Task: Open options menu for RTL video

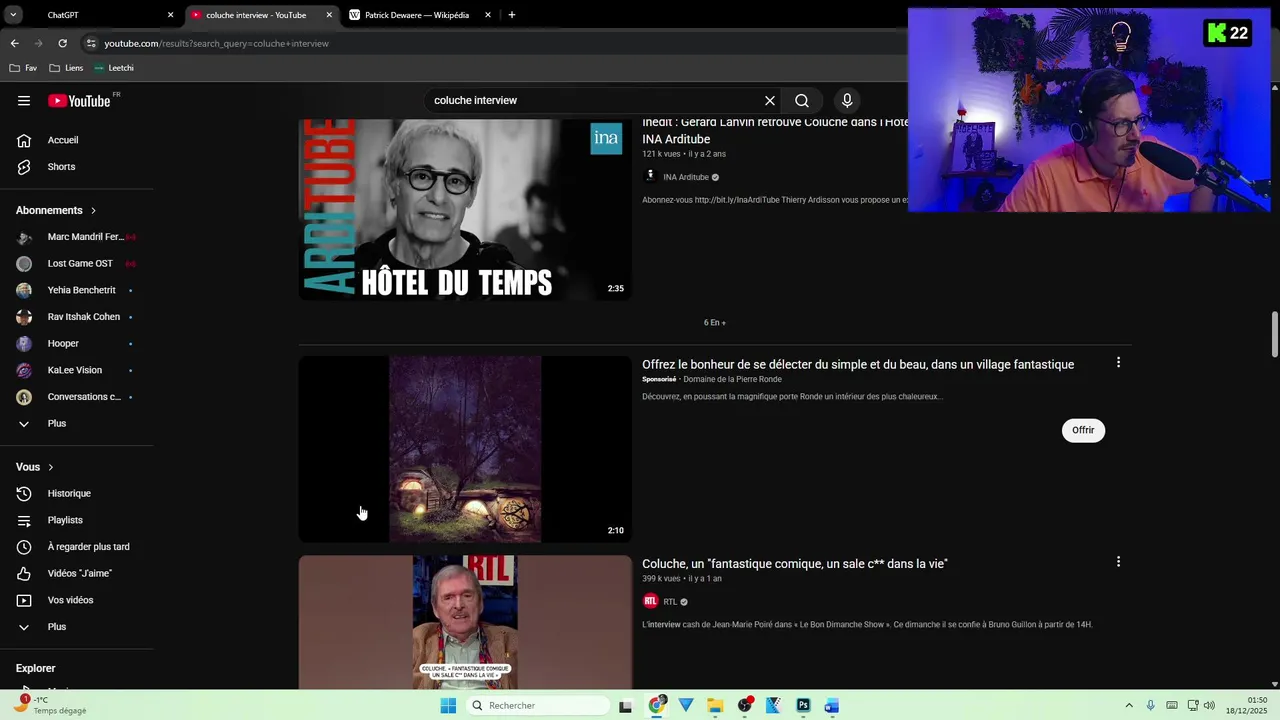Action: (x=1118, y=562)
